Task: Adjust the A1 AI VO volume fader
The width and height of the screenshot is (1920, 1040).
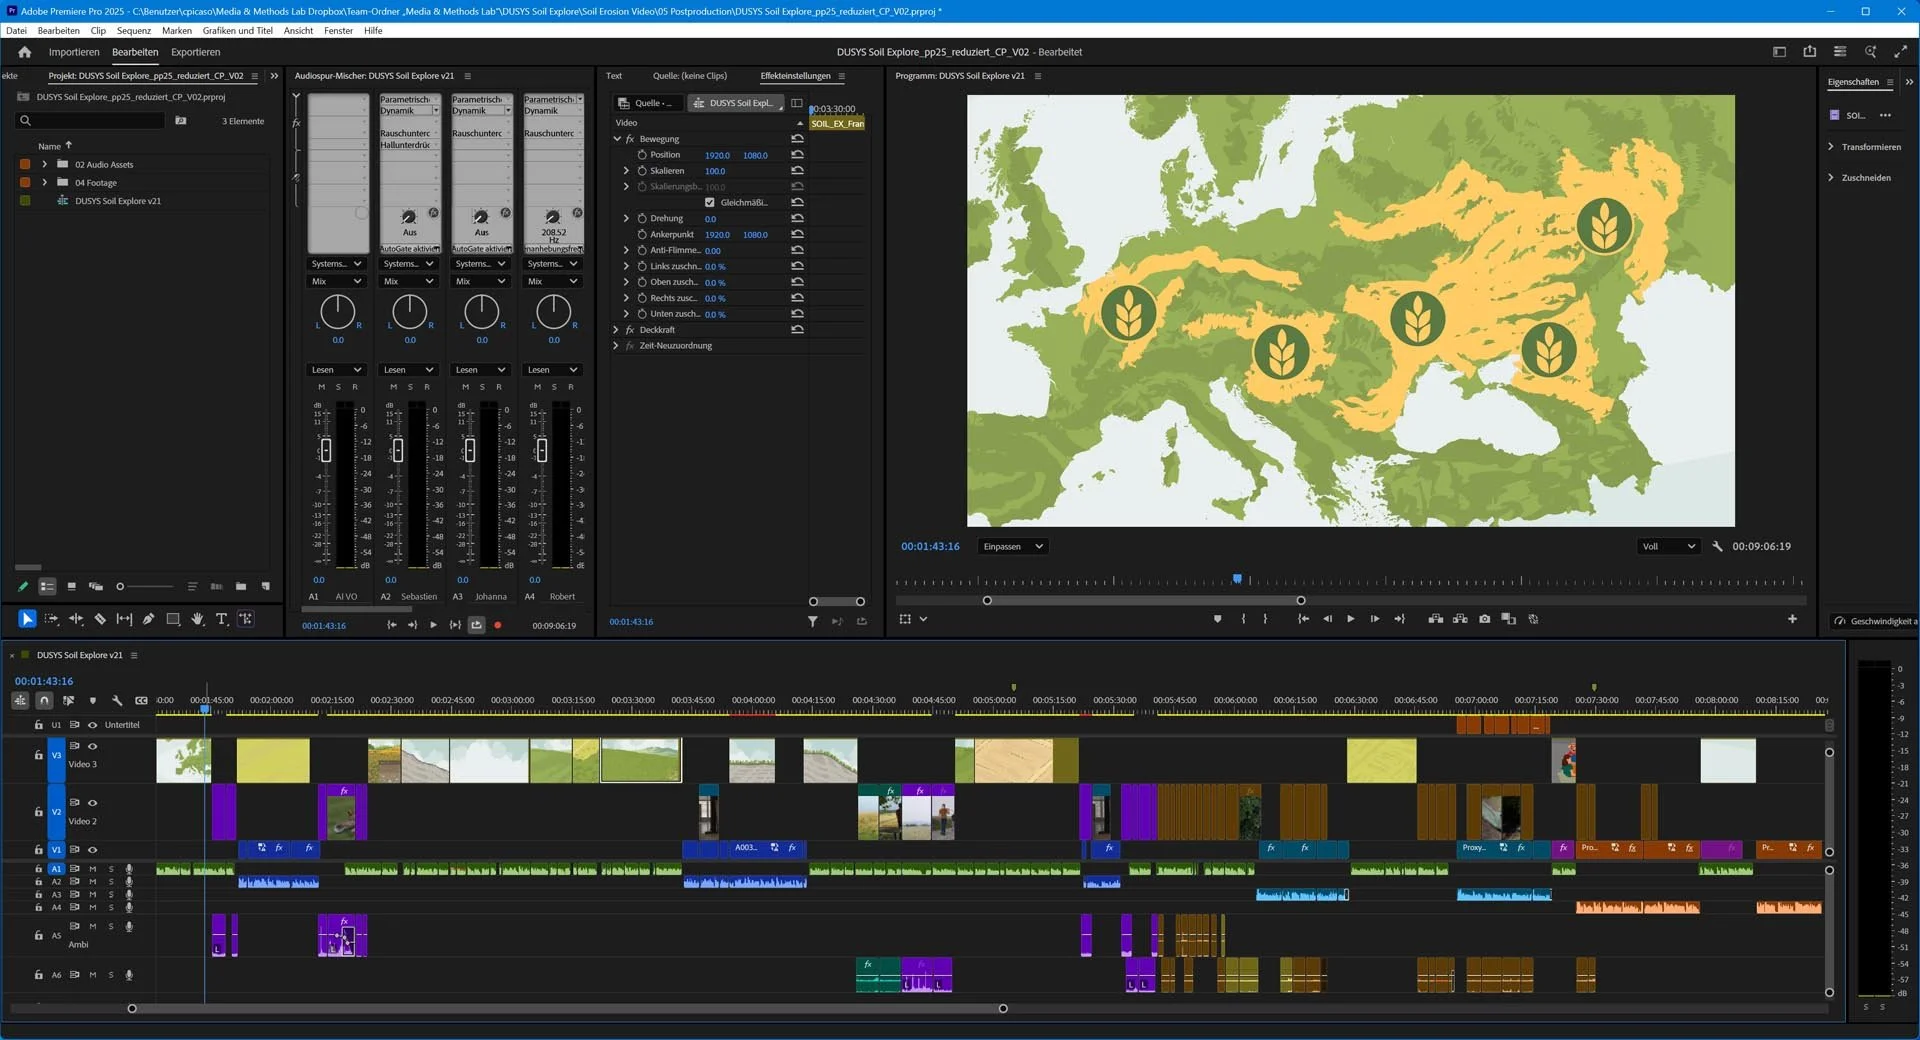Action: pos(325,451)
